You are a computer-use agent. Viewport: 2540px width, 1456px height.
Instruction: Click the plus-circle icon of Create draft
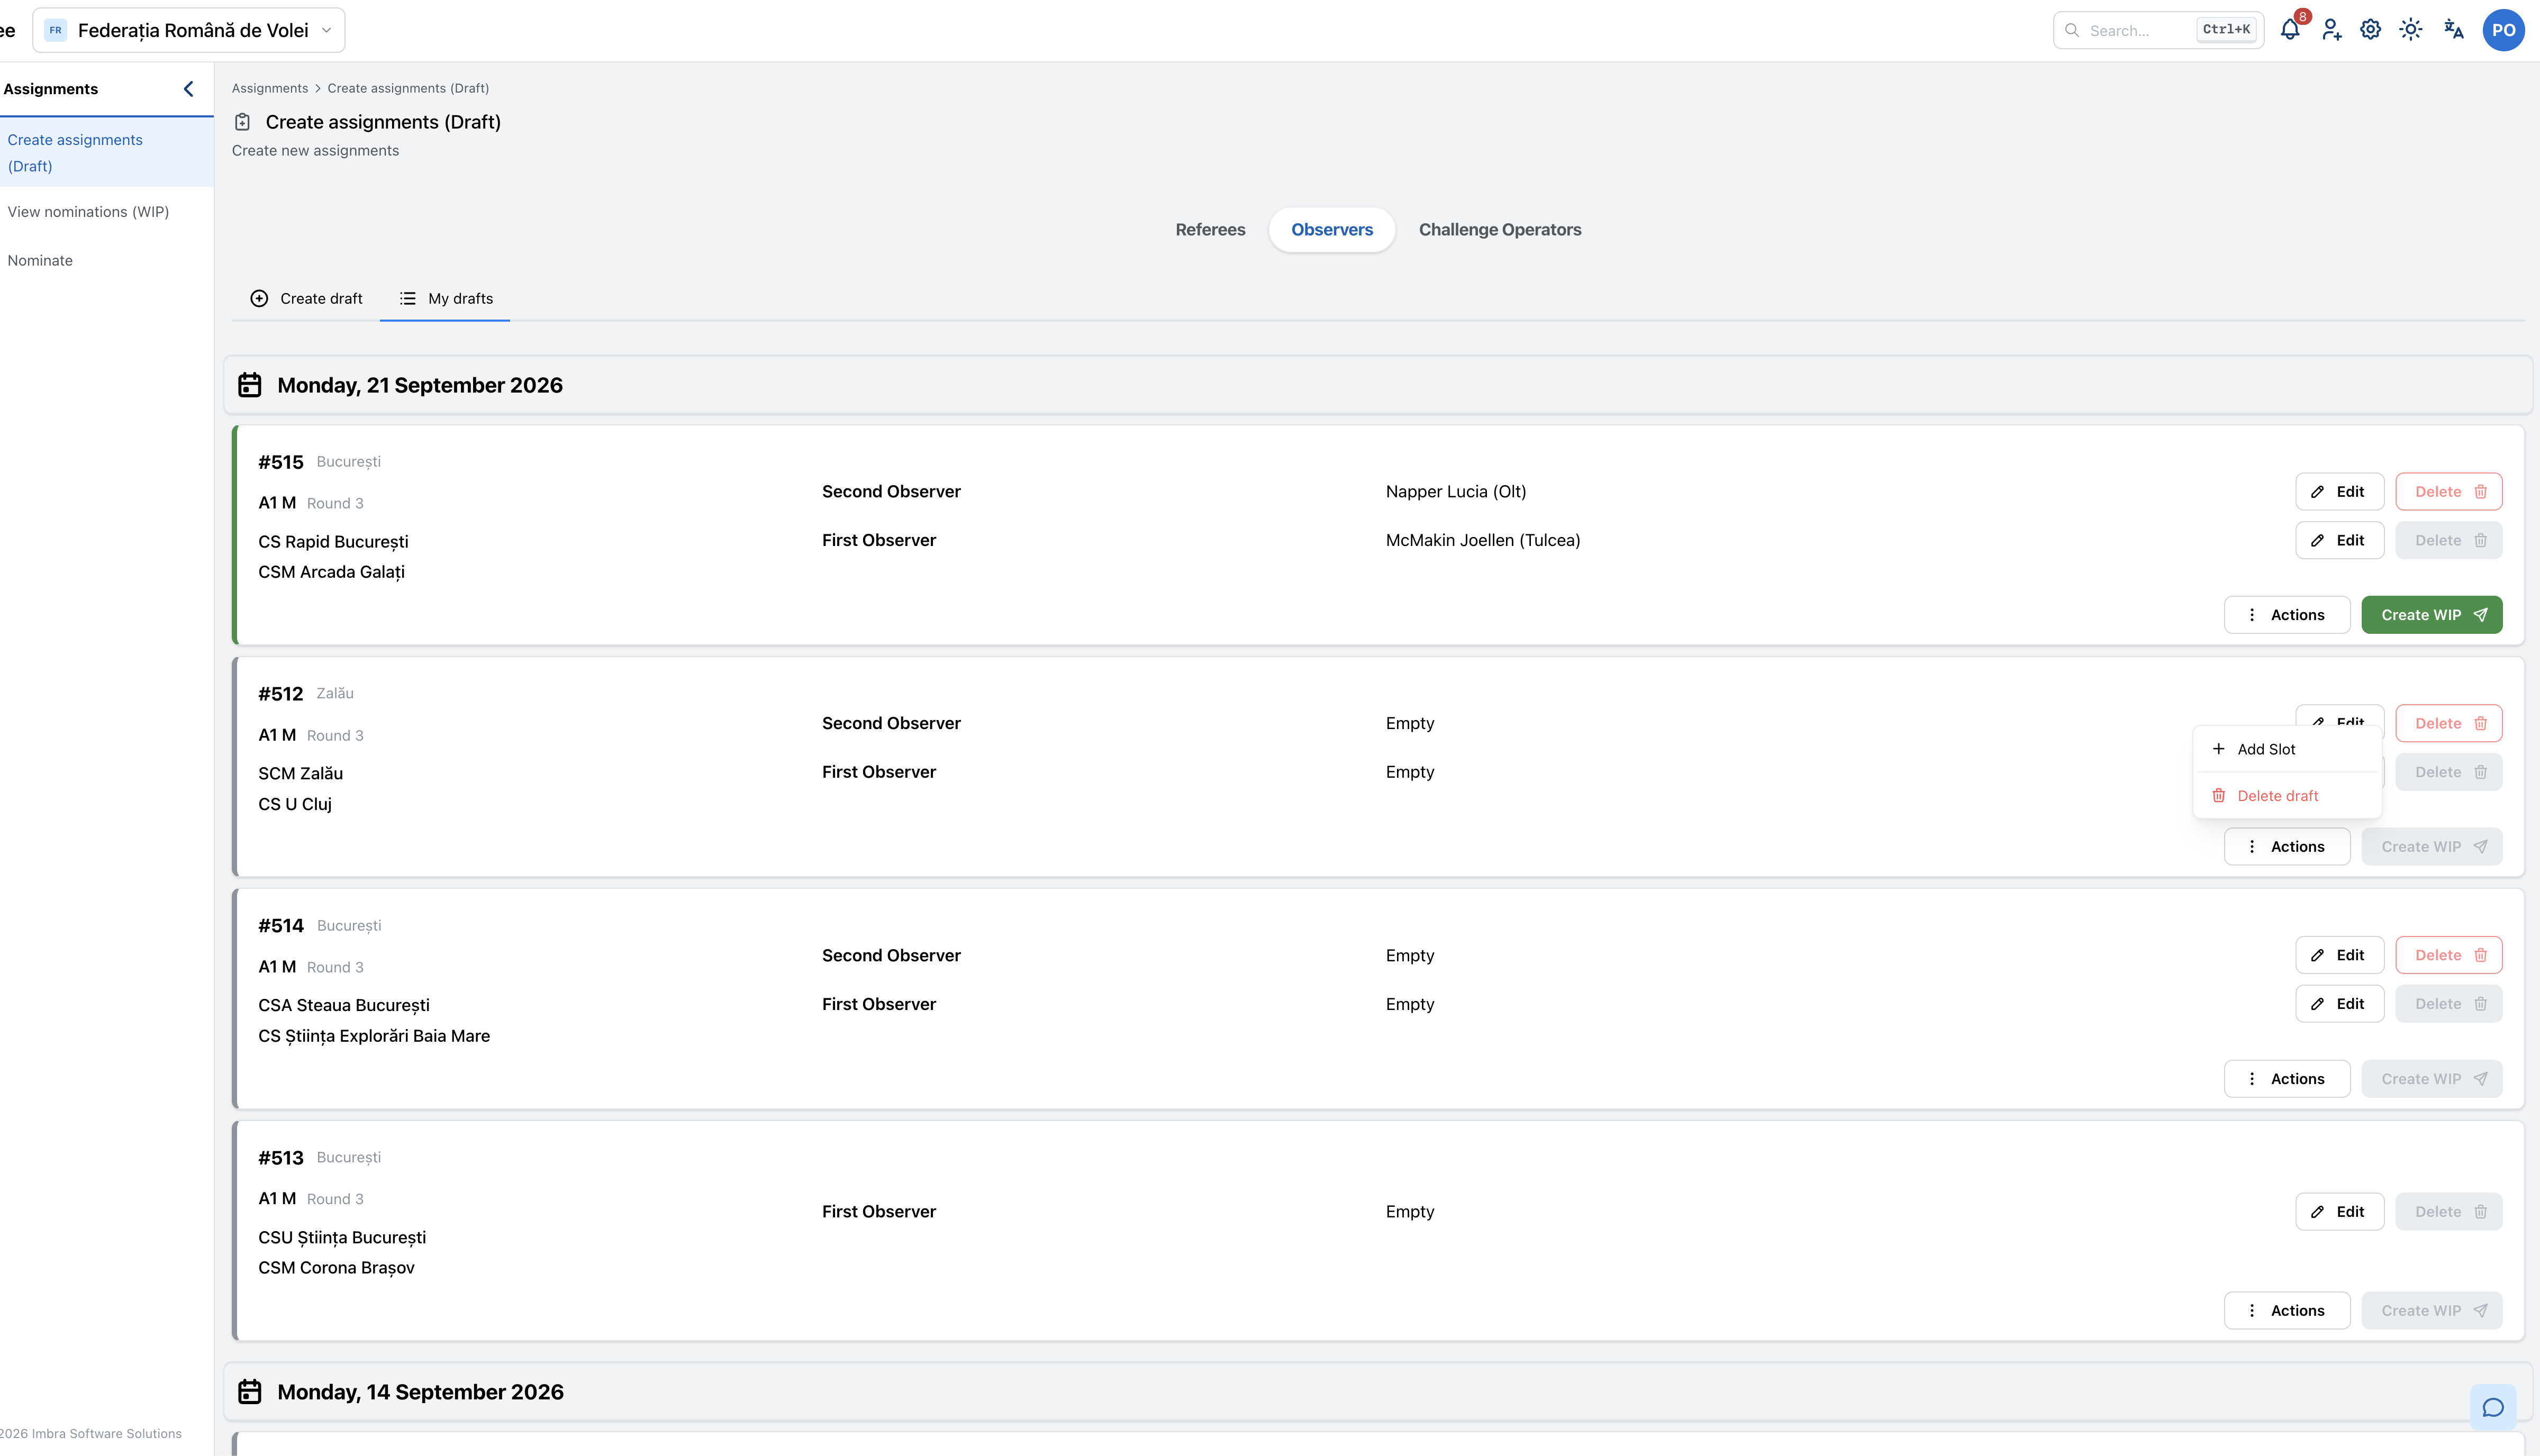tap(259, 299)
